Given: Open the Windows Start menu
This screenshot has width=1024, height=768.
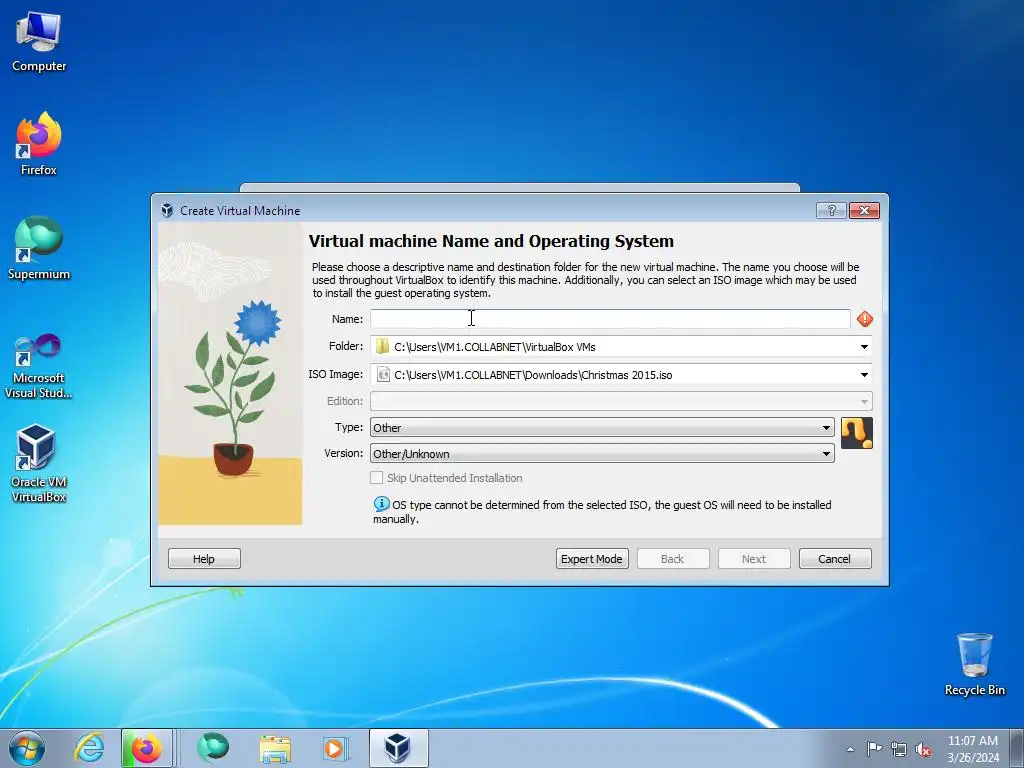Looking at the screenshot, I should [x=27, y=748].
